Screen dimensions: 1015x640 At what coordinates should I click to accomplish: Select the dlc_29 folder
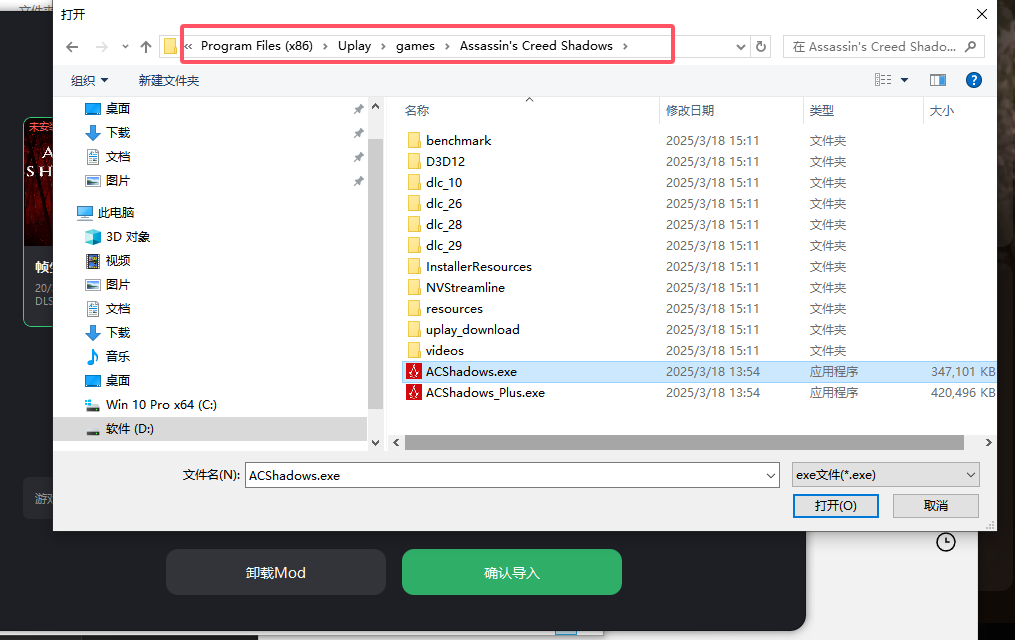tap(444, 246)
